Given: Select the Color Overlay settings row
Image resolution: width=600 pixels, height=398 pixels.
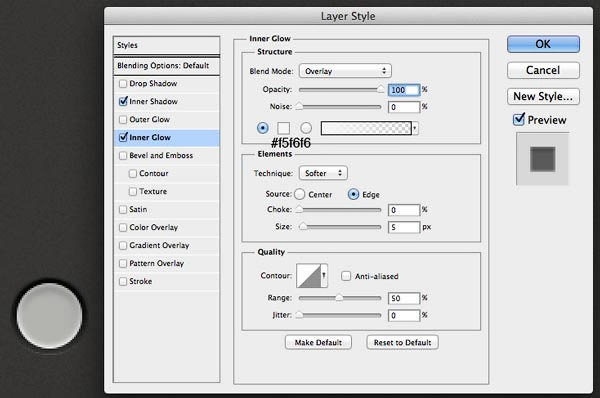Looking at the screenshot, I should [166, 227].
